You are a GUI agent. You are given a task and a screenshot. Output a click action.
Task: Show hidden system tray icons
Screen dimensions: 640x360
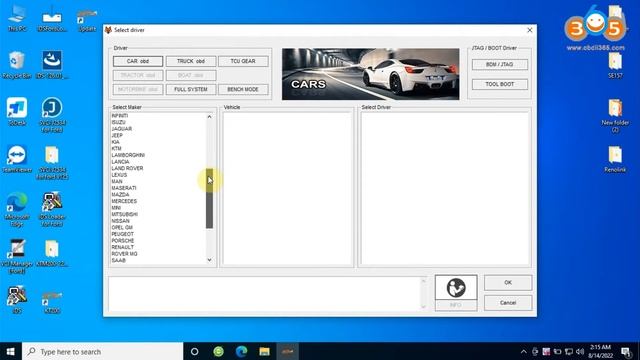coord(524,351)
